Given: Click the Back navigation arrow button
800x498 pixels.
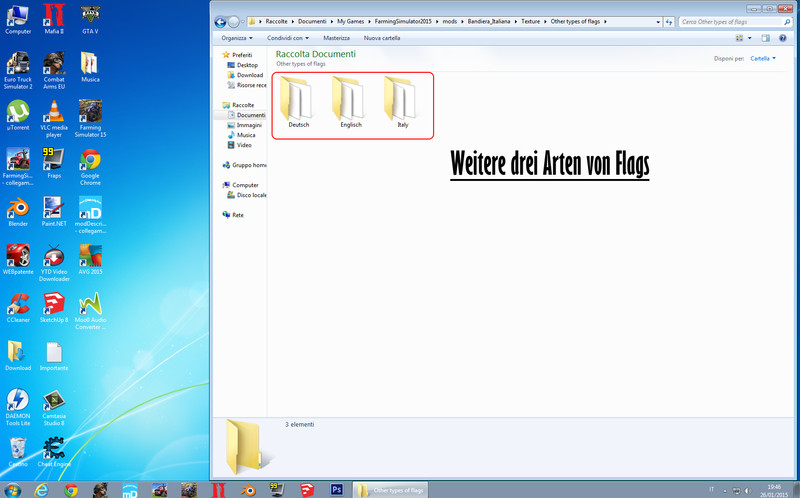Looking at the screenshot, I should (x=219, y=20).
